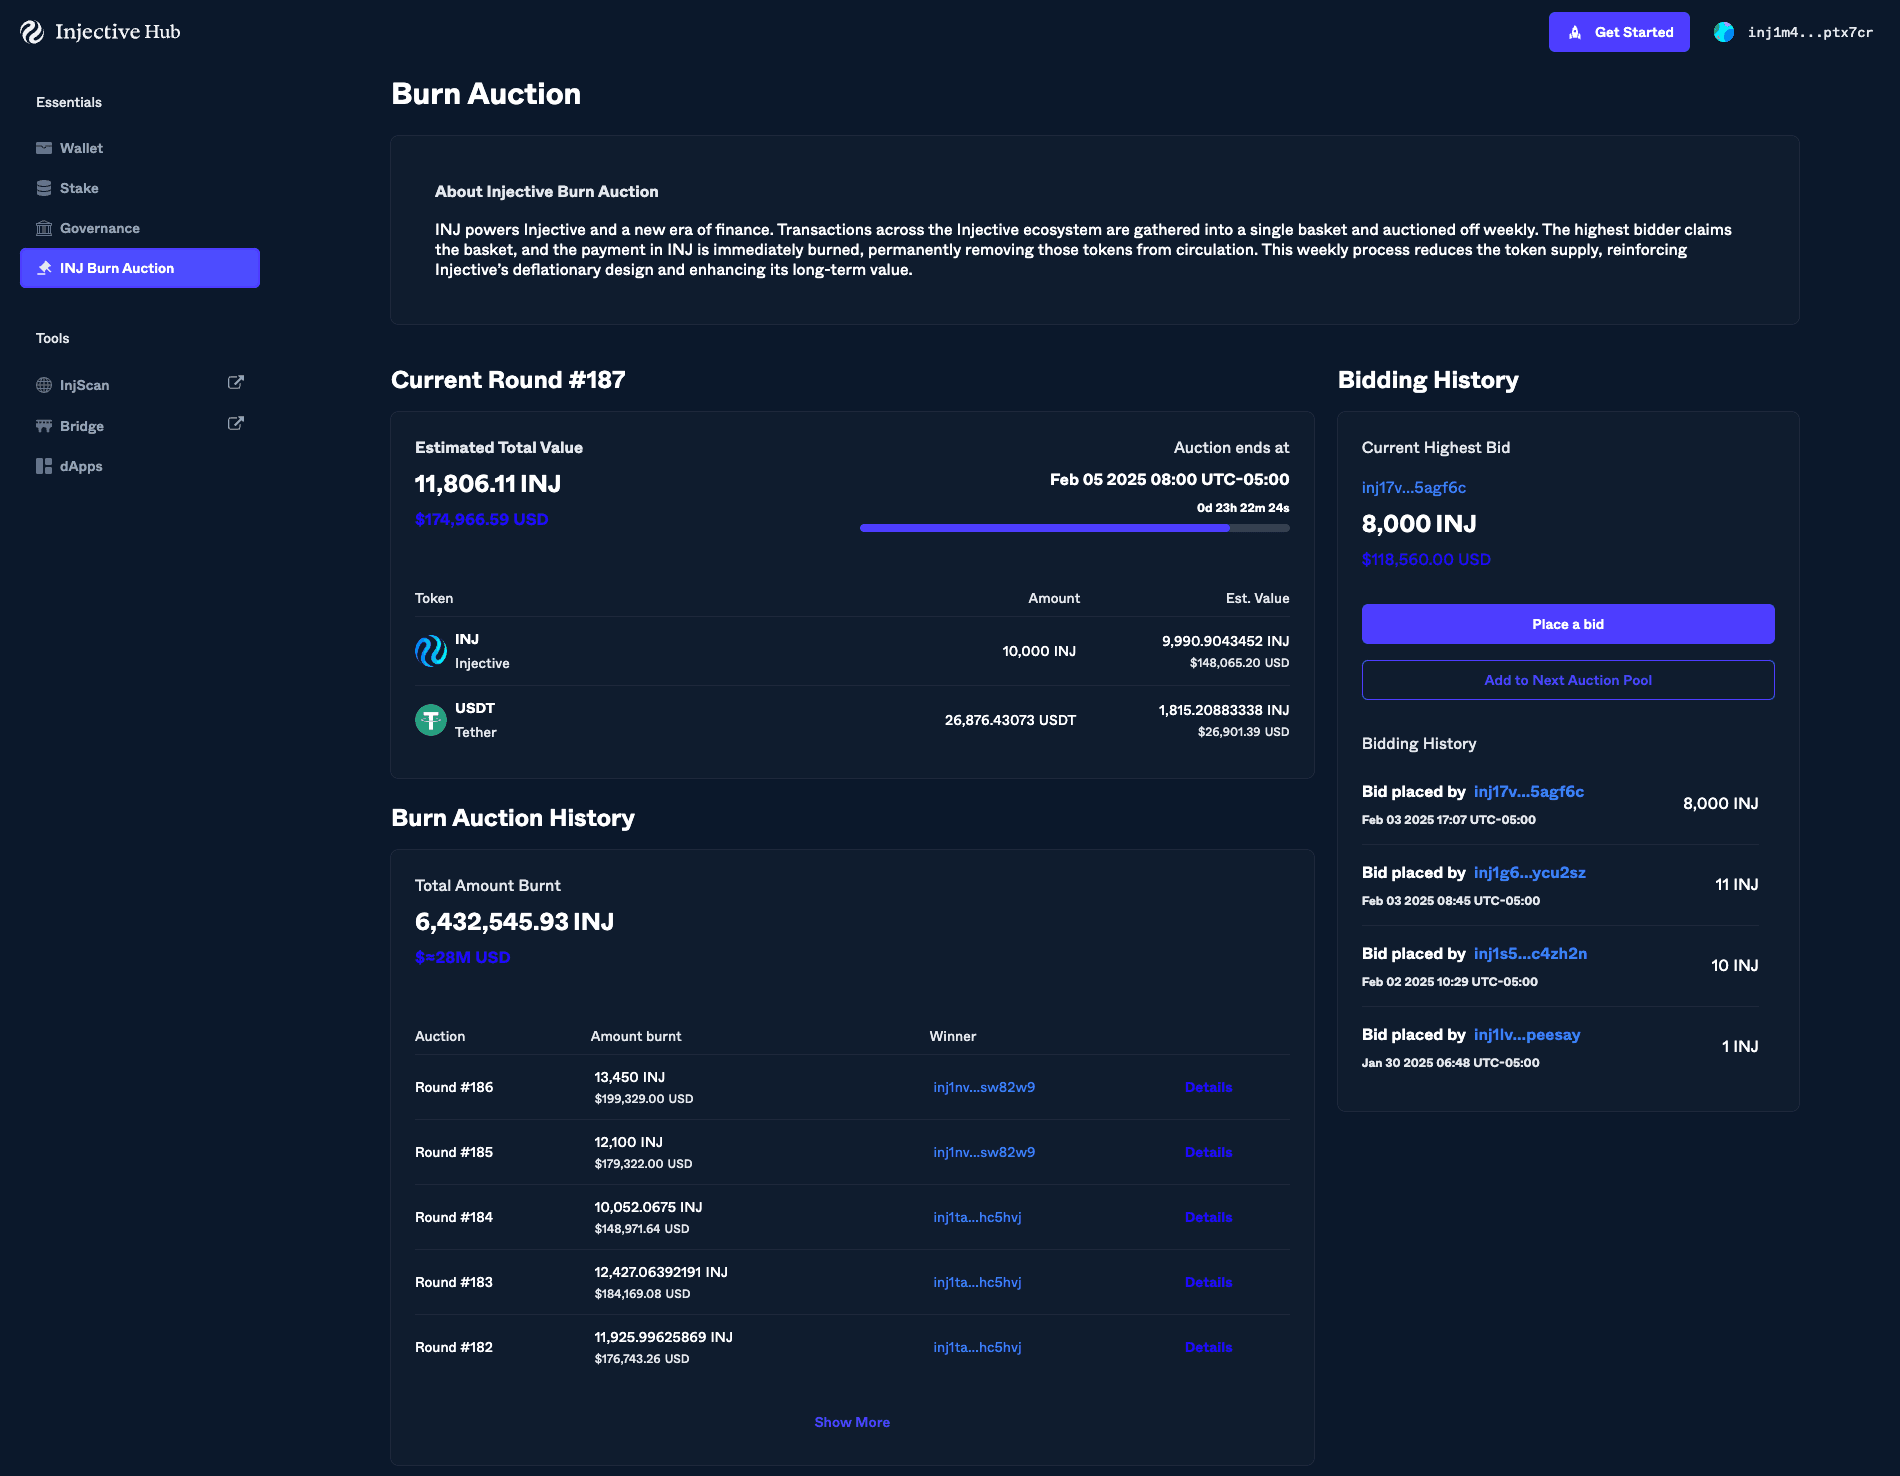Open the dApps menu item
The image size is (1900, 1476).
pyautogui.click(x=140, y=466)
